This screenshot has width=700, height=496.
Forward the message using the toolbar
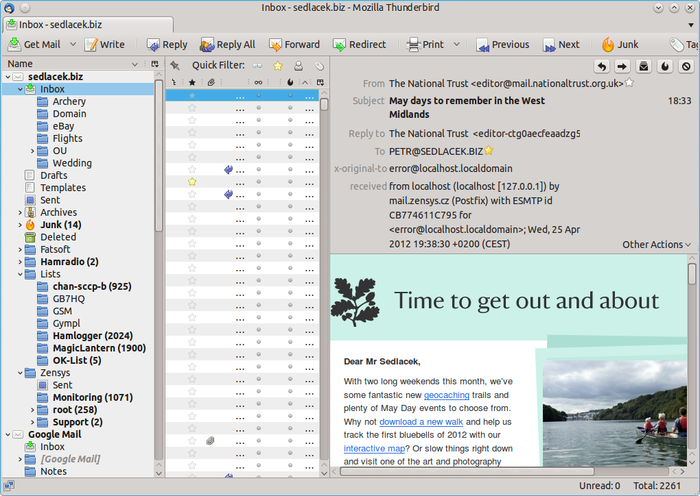click(x=295, y=45)
